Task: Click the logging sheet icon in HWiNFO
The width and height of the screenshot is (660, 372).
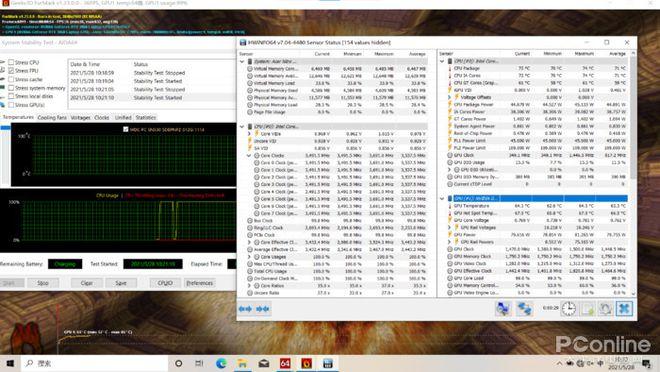Action: point(587,309)
